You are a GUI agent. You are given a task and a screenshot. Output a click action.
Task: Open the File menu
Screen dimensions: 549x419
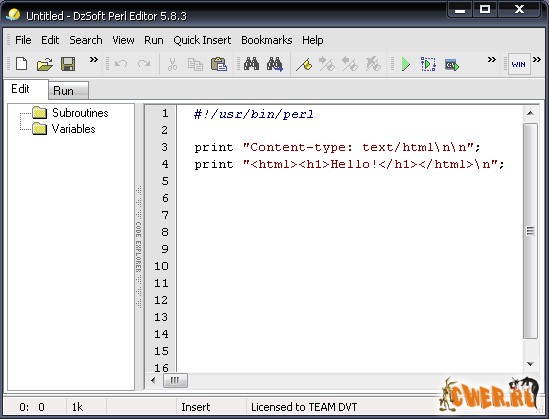(x=23, y=40)
